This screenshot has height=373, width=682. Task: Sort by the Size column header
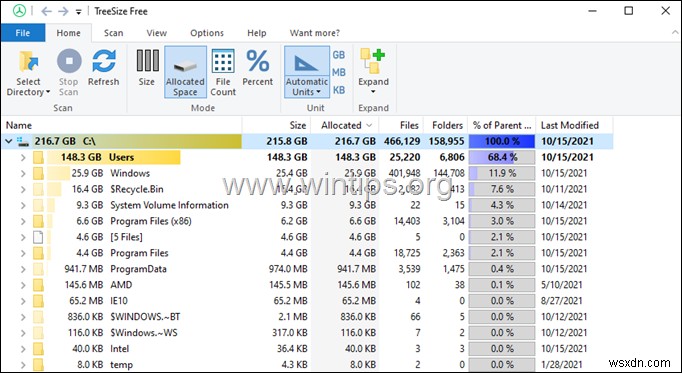(277, 125)
